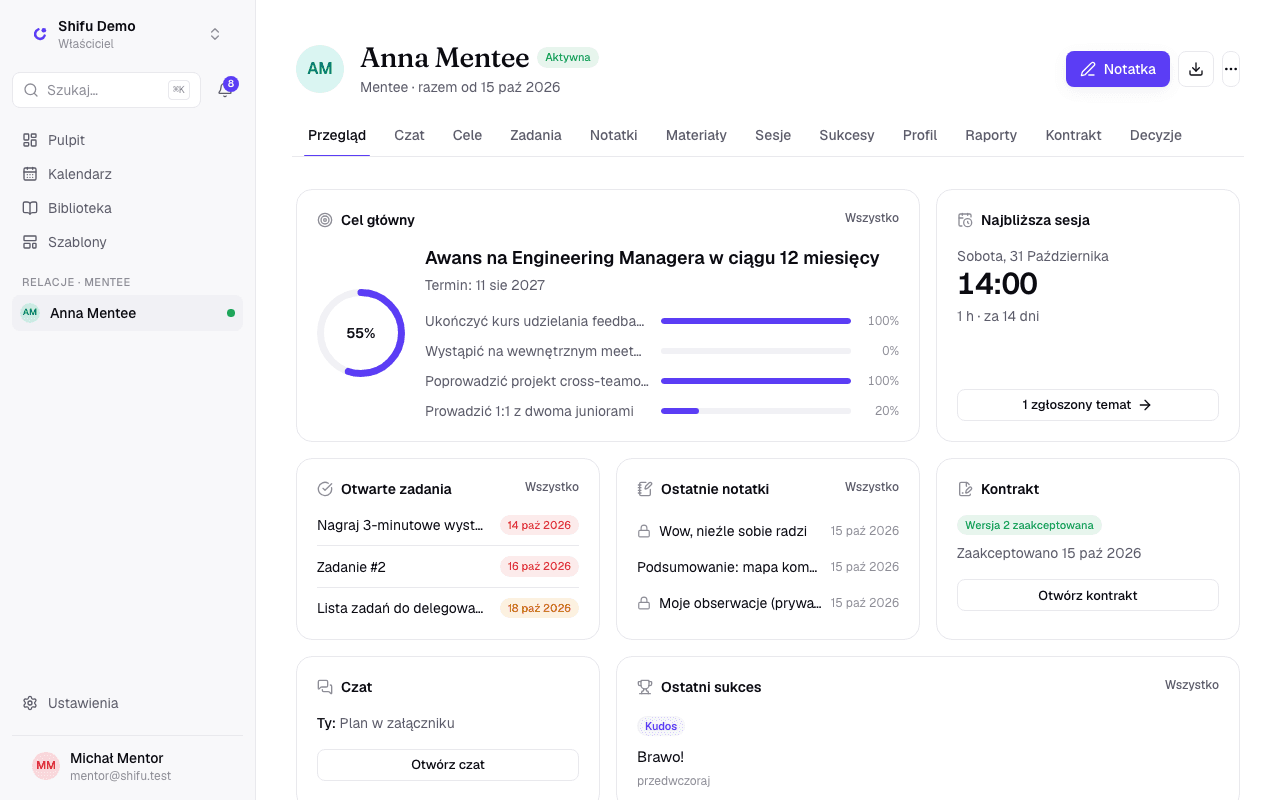The width and height of the screenshot is (1280, 800).
Task: Select the Sesje tab
Action: [773, 135]
